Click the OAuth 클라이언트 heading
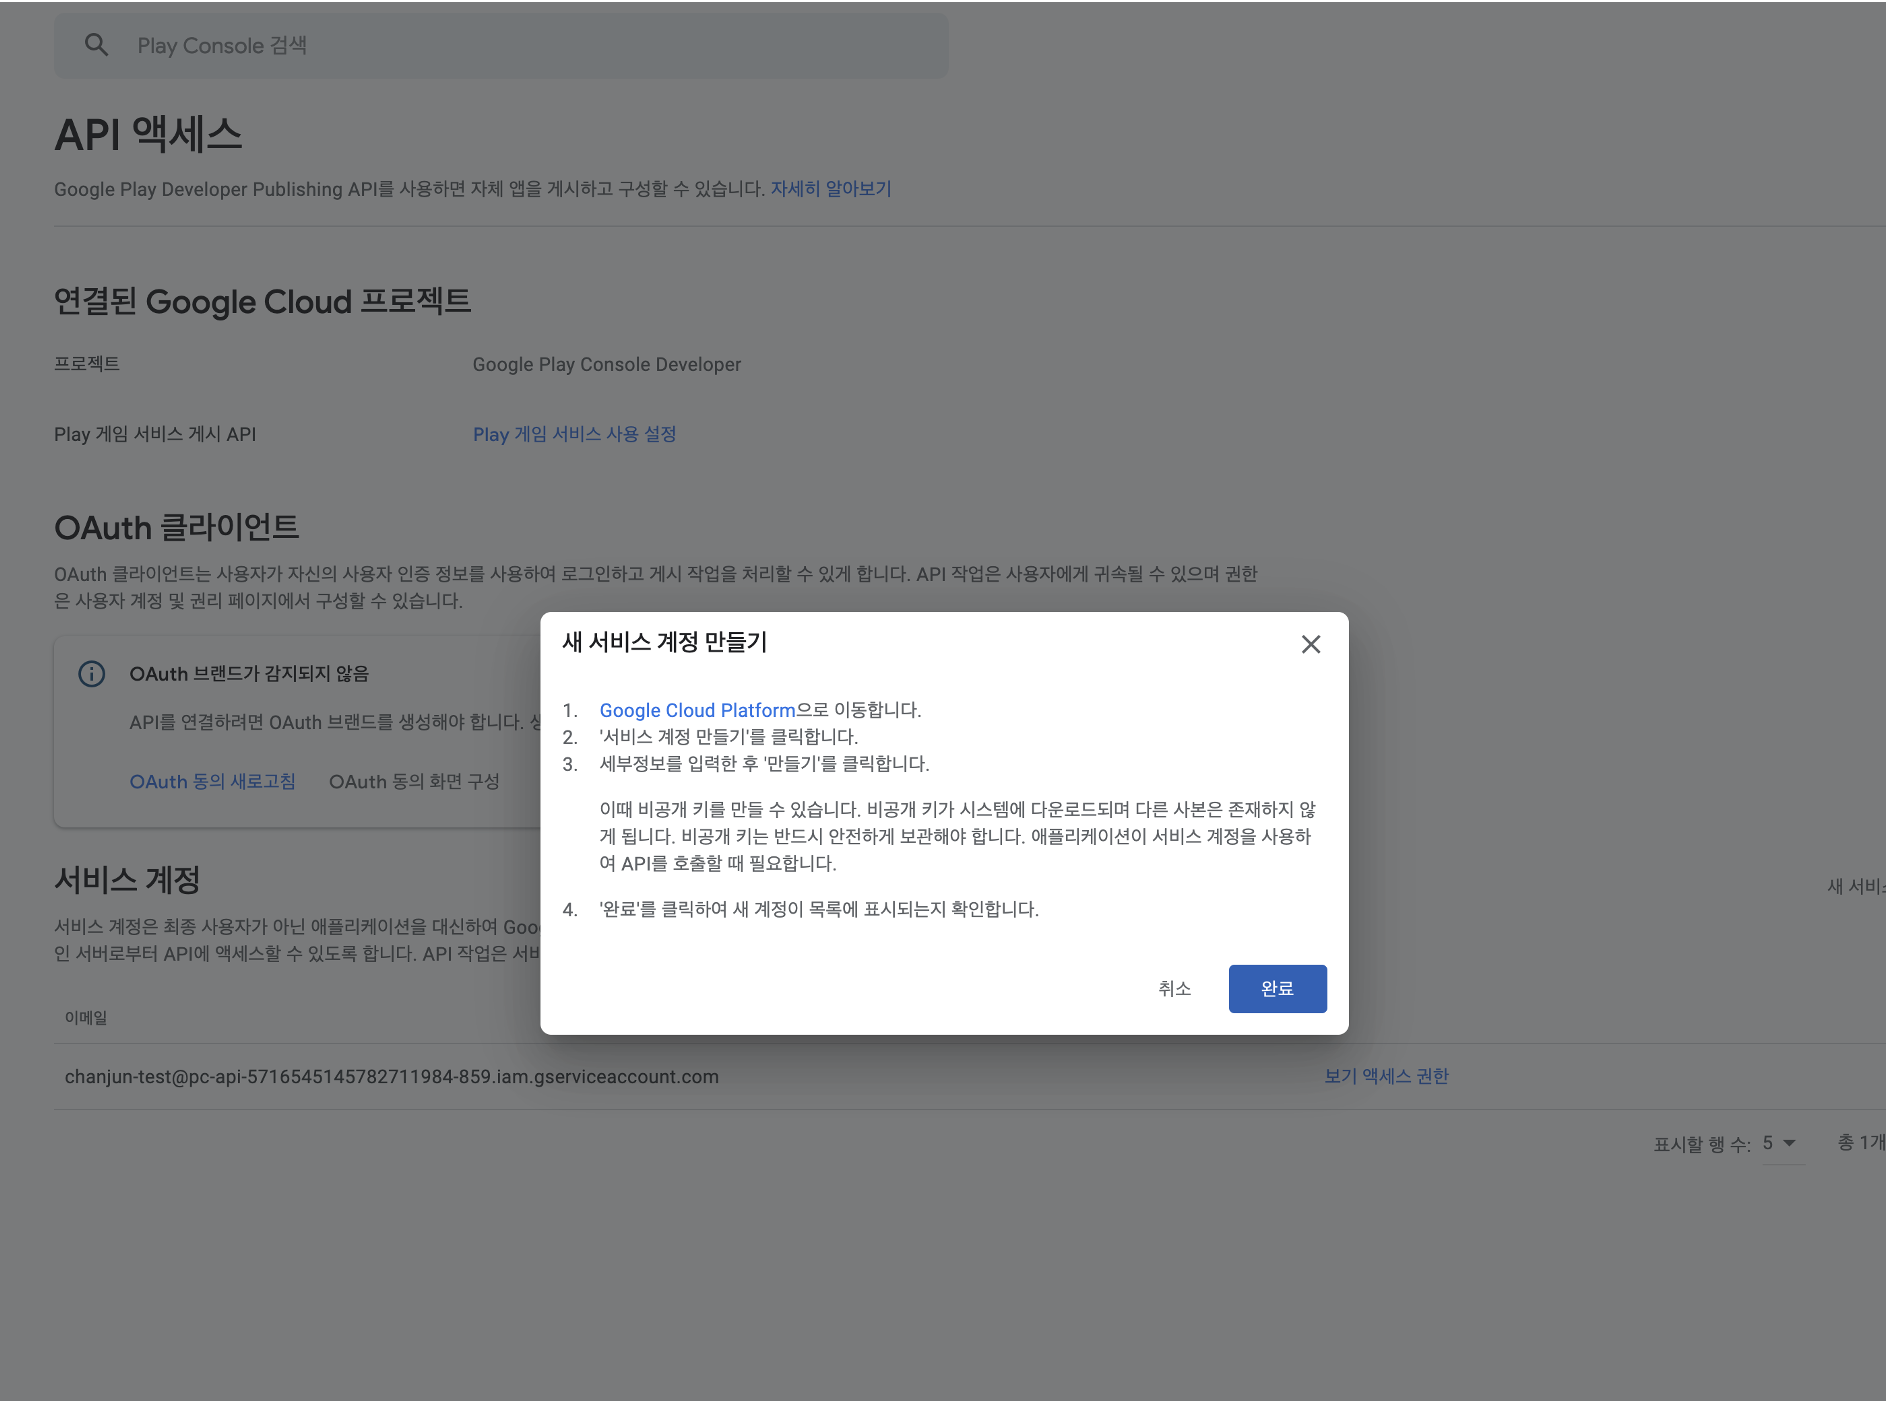This screenshot has width=1886, height=1404. (176, 528)
